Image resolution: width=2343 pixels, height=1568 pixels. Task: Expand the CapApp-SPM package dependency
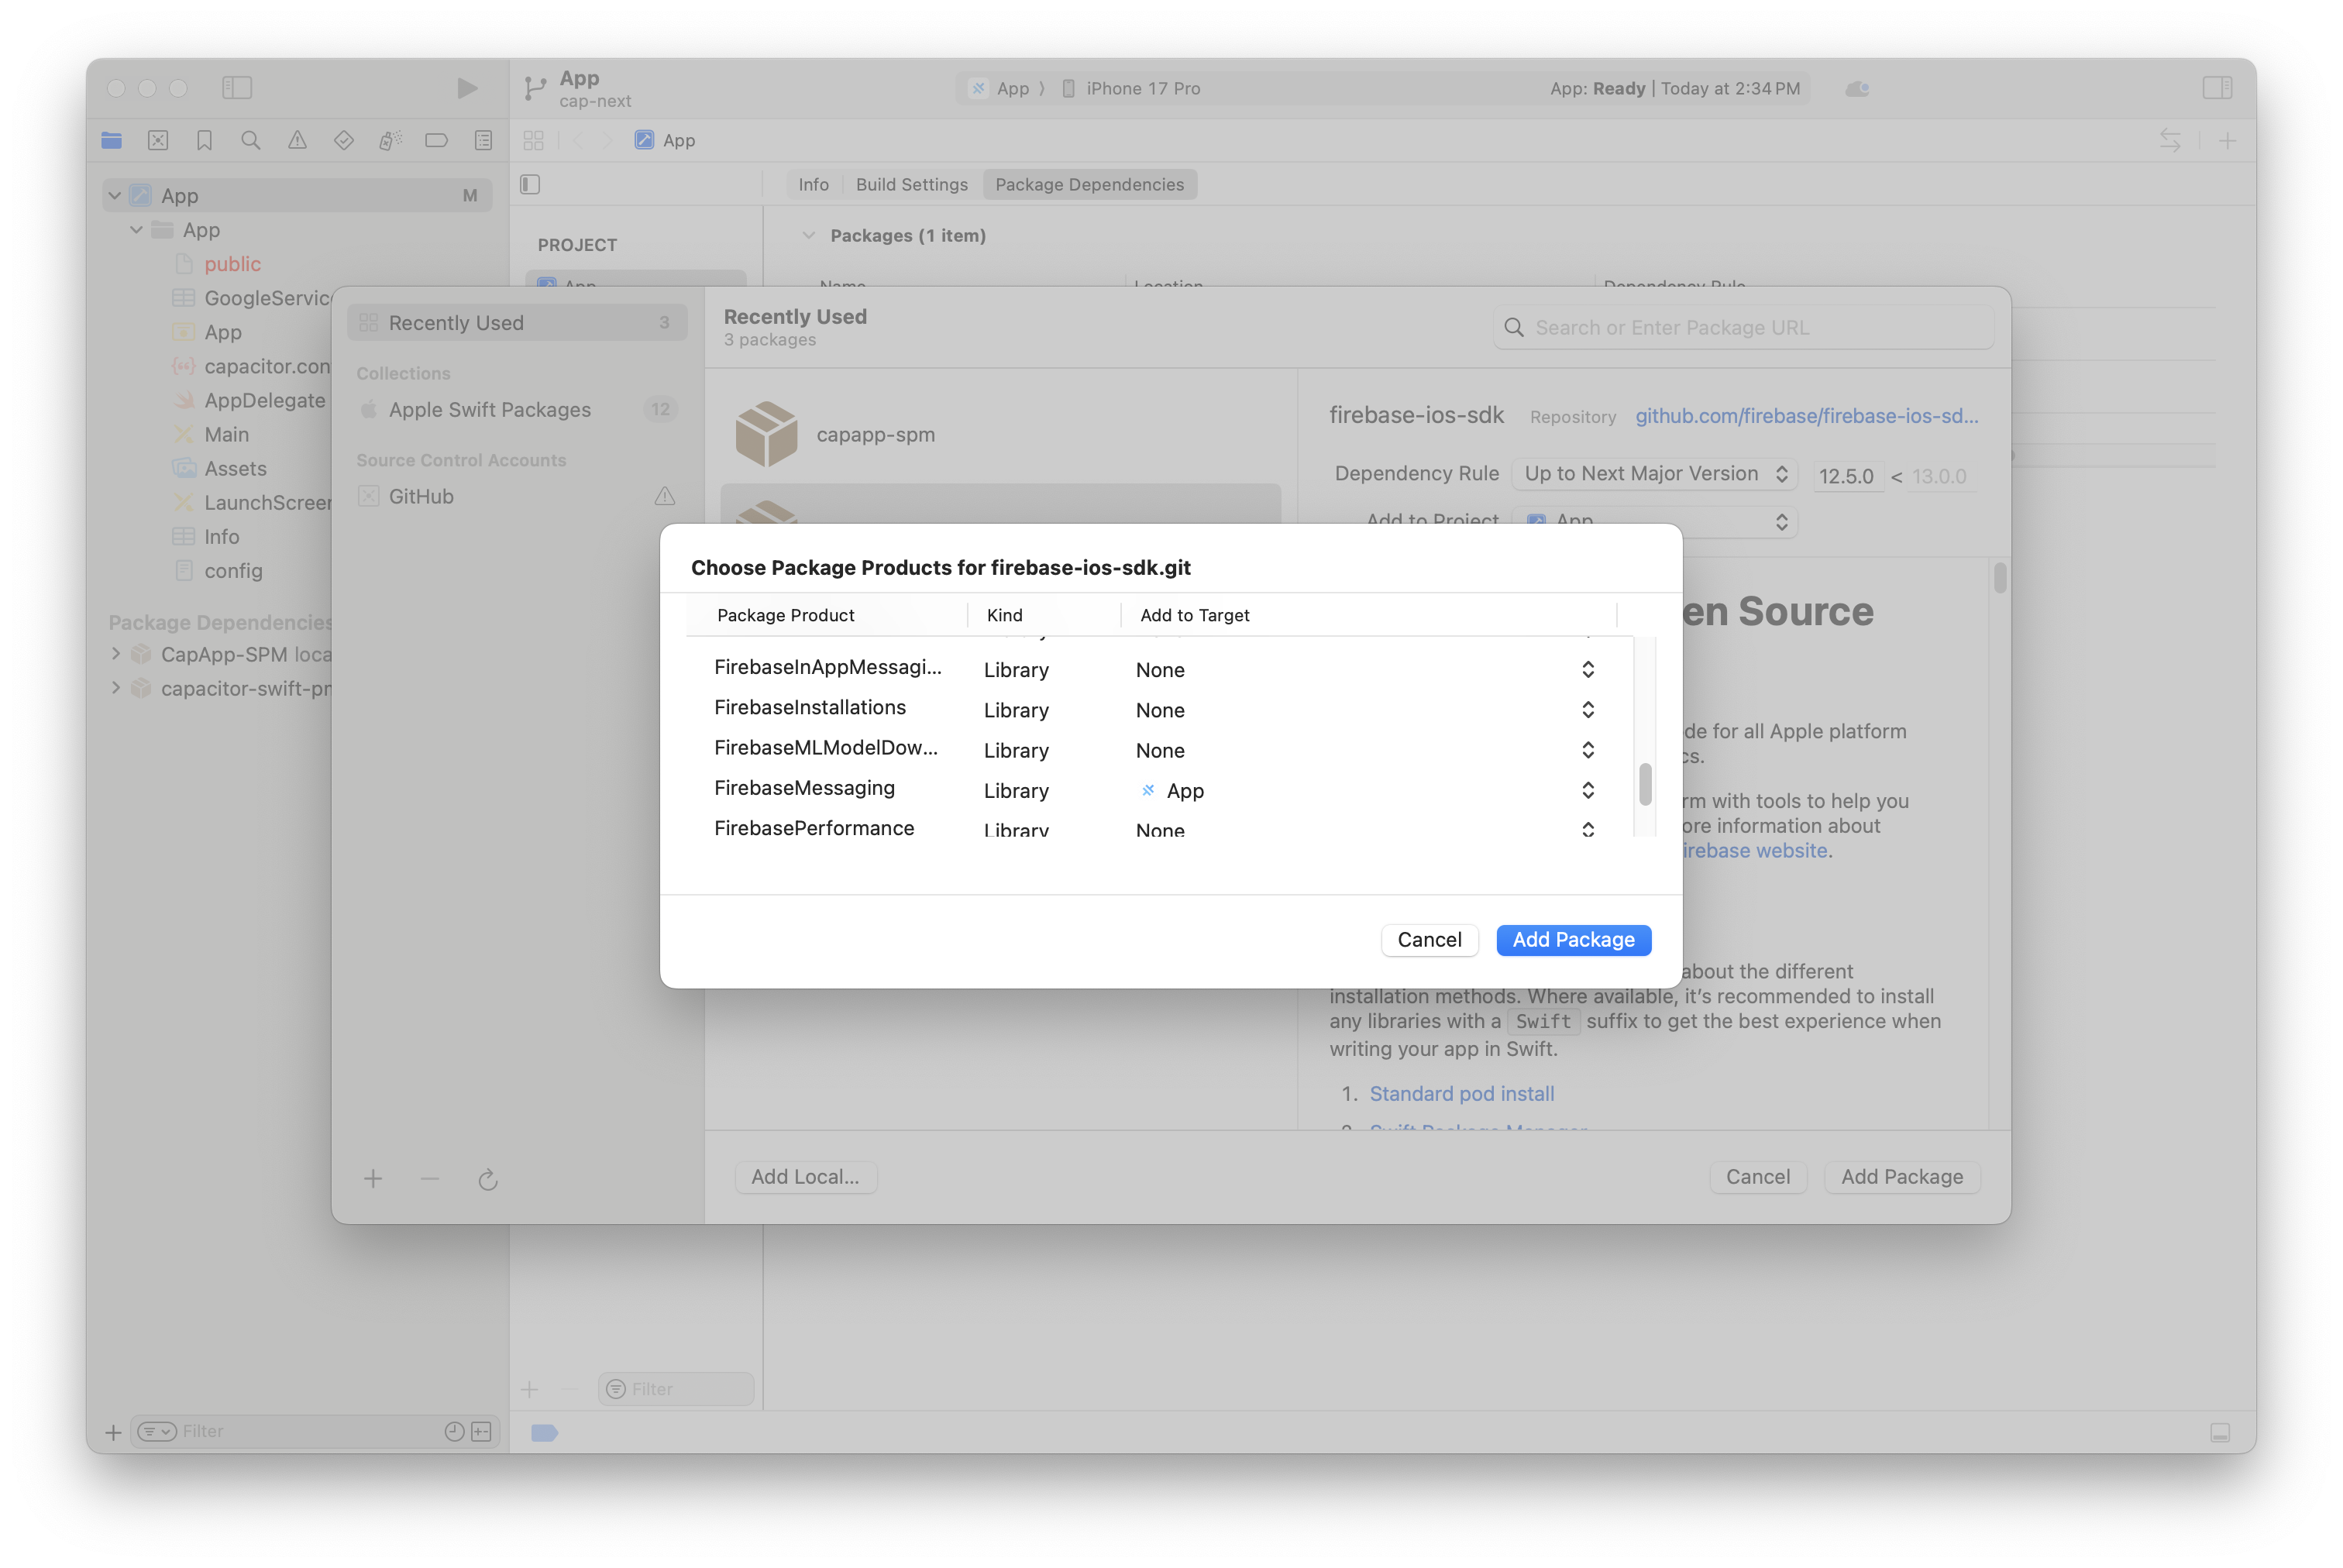point(116,654)
